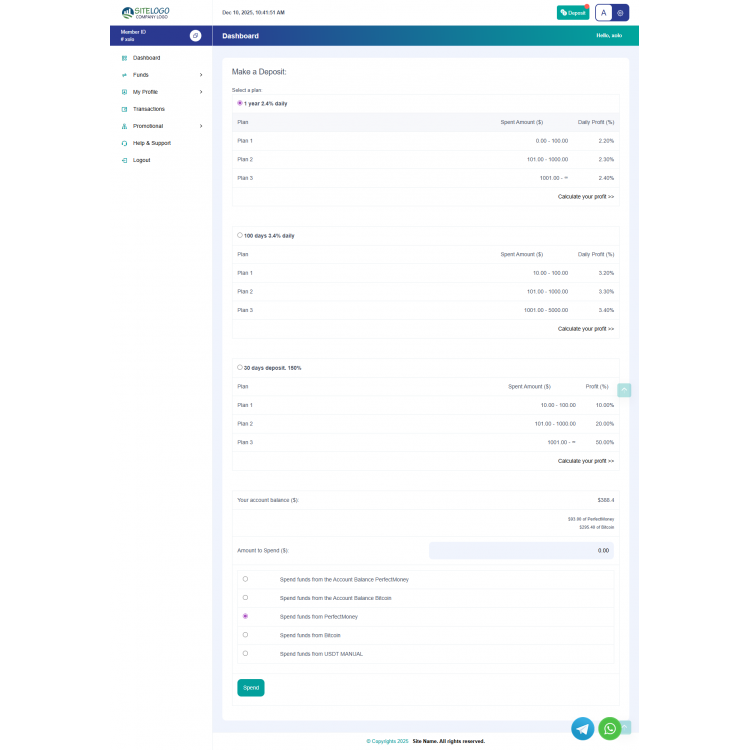The width and height of the screenshot is (750, 750).
Task: Click Calculate your profit under 1 year plan
Action: (x=586, y=197)
